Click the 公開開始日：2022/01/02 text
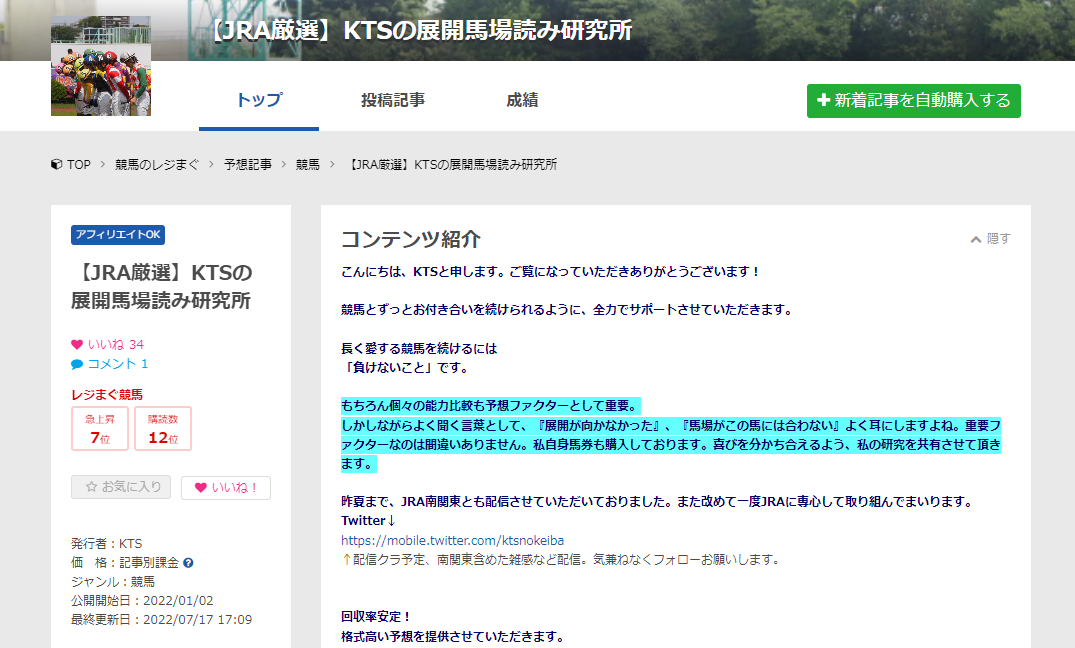The image size is (1075, 648). point(142,601)
